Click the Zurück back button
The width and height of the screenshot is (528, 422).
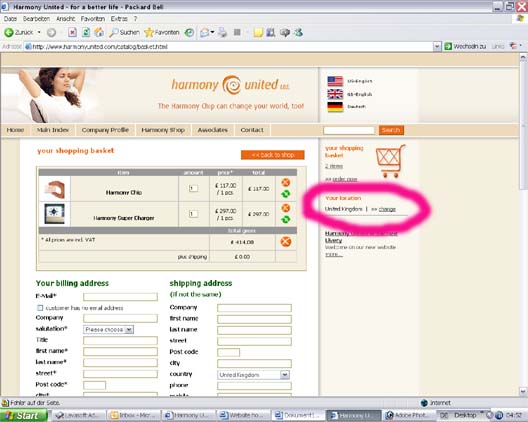click(x=19, y=32)
